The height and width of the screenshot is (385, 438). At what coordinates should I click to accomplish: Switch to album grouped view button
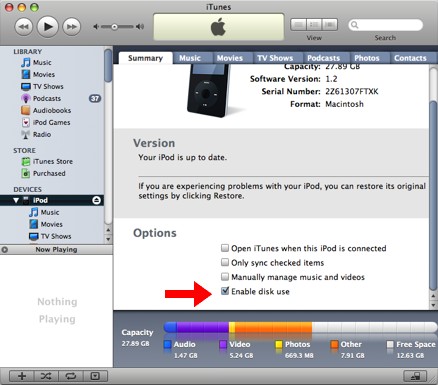(314, 25)
